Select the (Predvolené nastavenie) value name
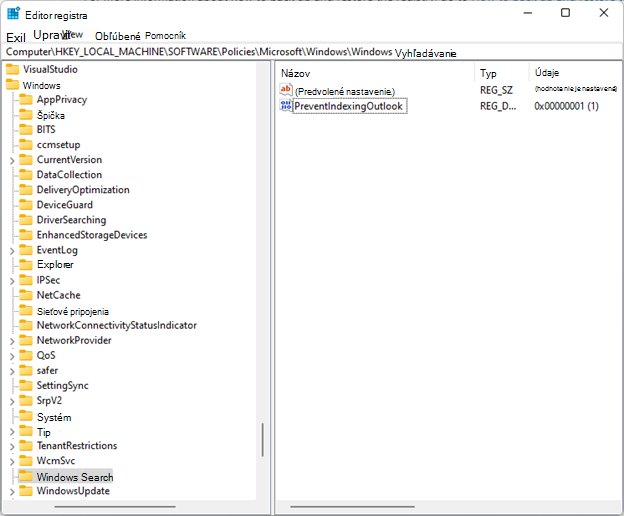Image resolution: width=624 pixels, height=516 pixels. click(345, 92)
